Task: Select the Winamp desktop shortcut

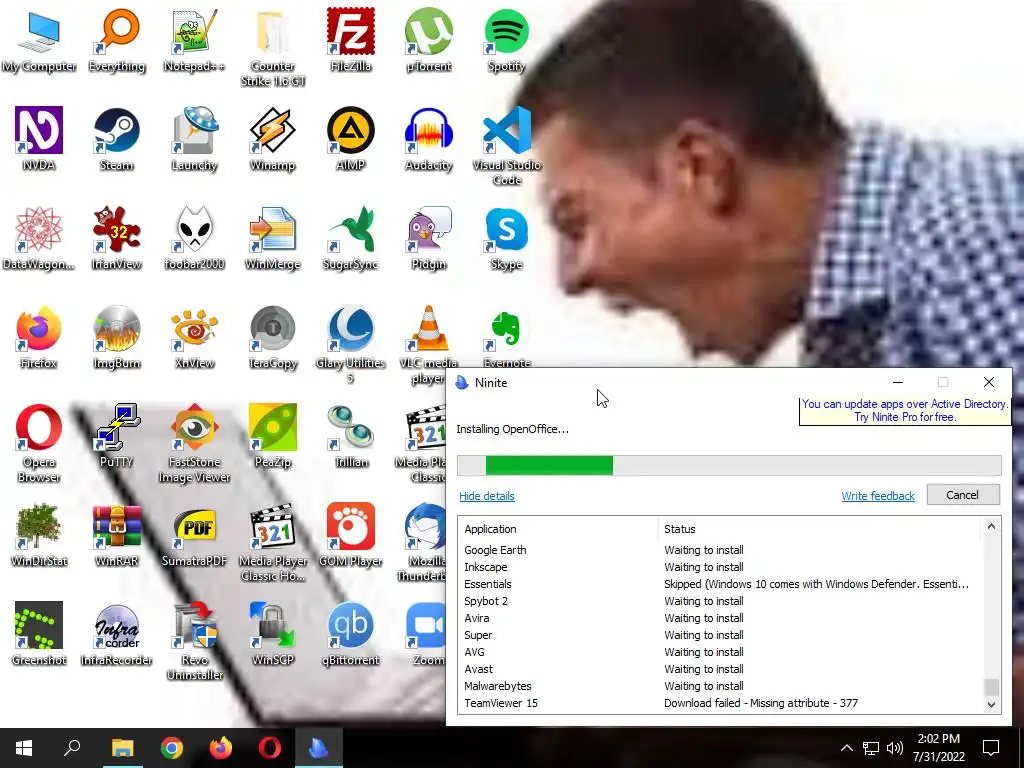Action: [272, 139]
